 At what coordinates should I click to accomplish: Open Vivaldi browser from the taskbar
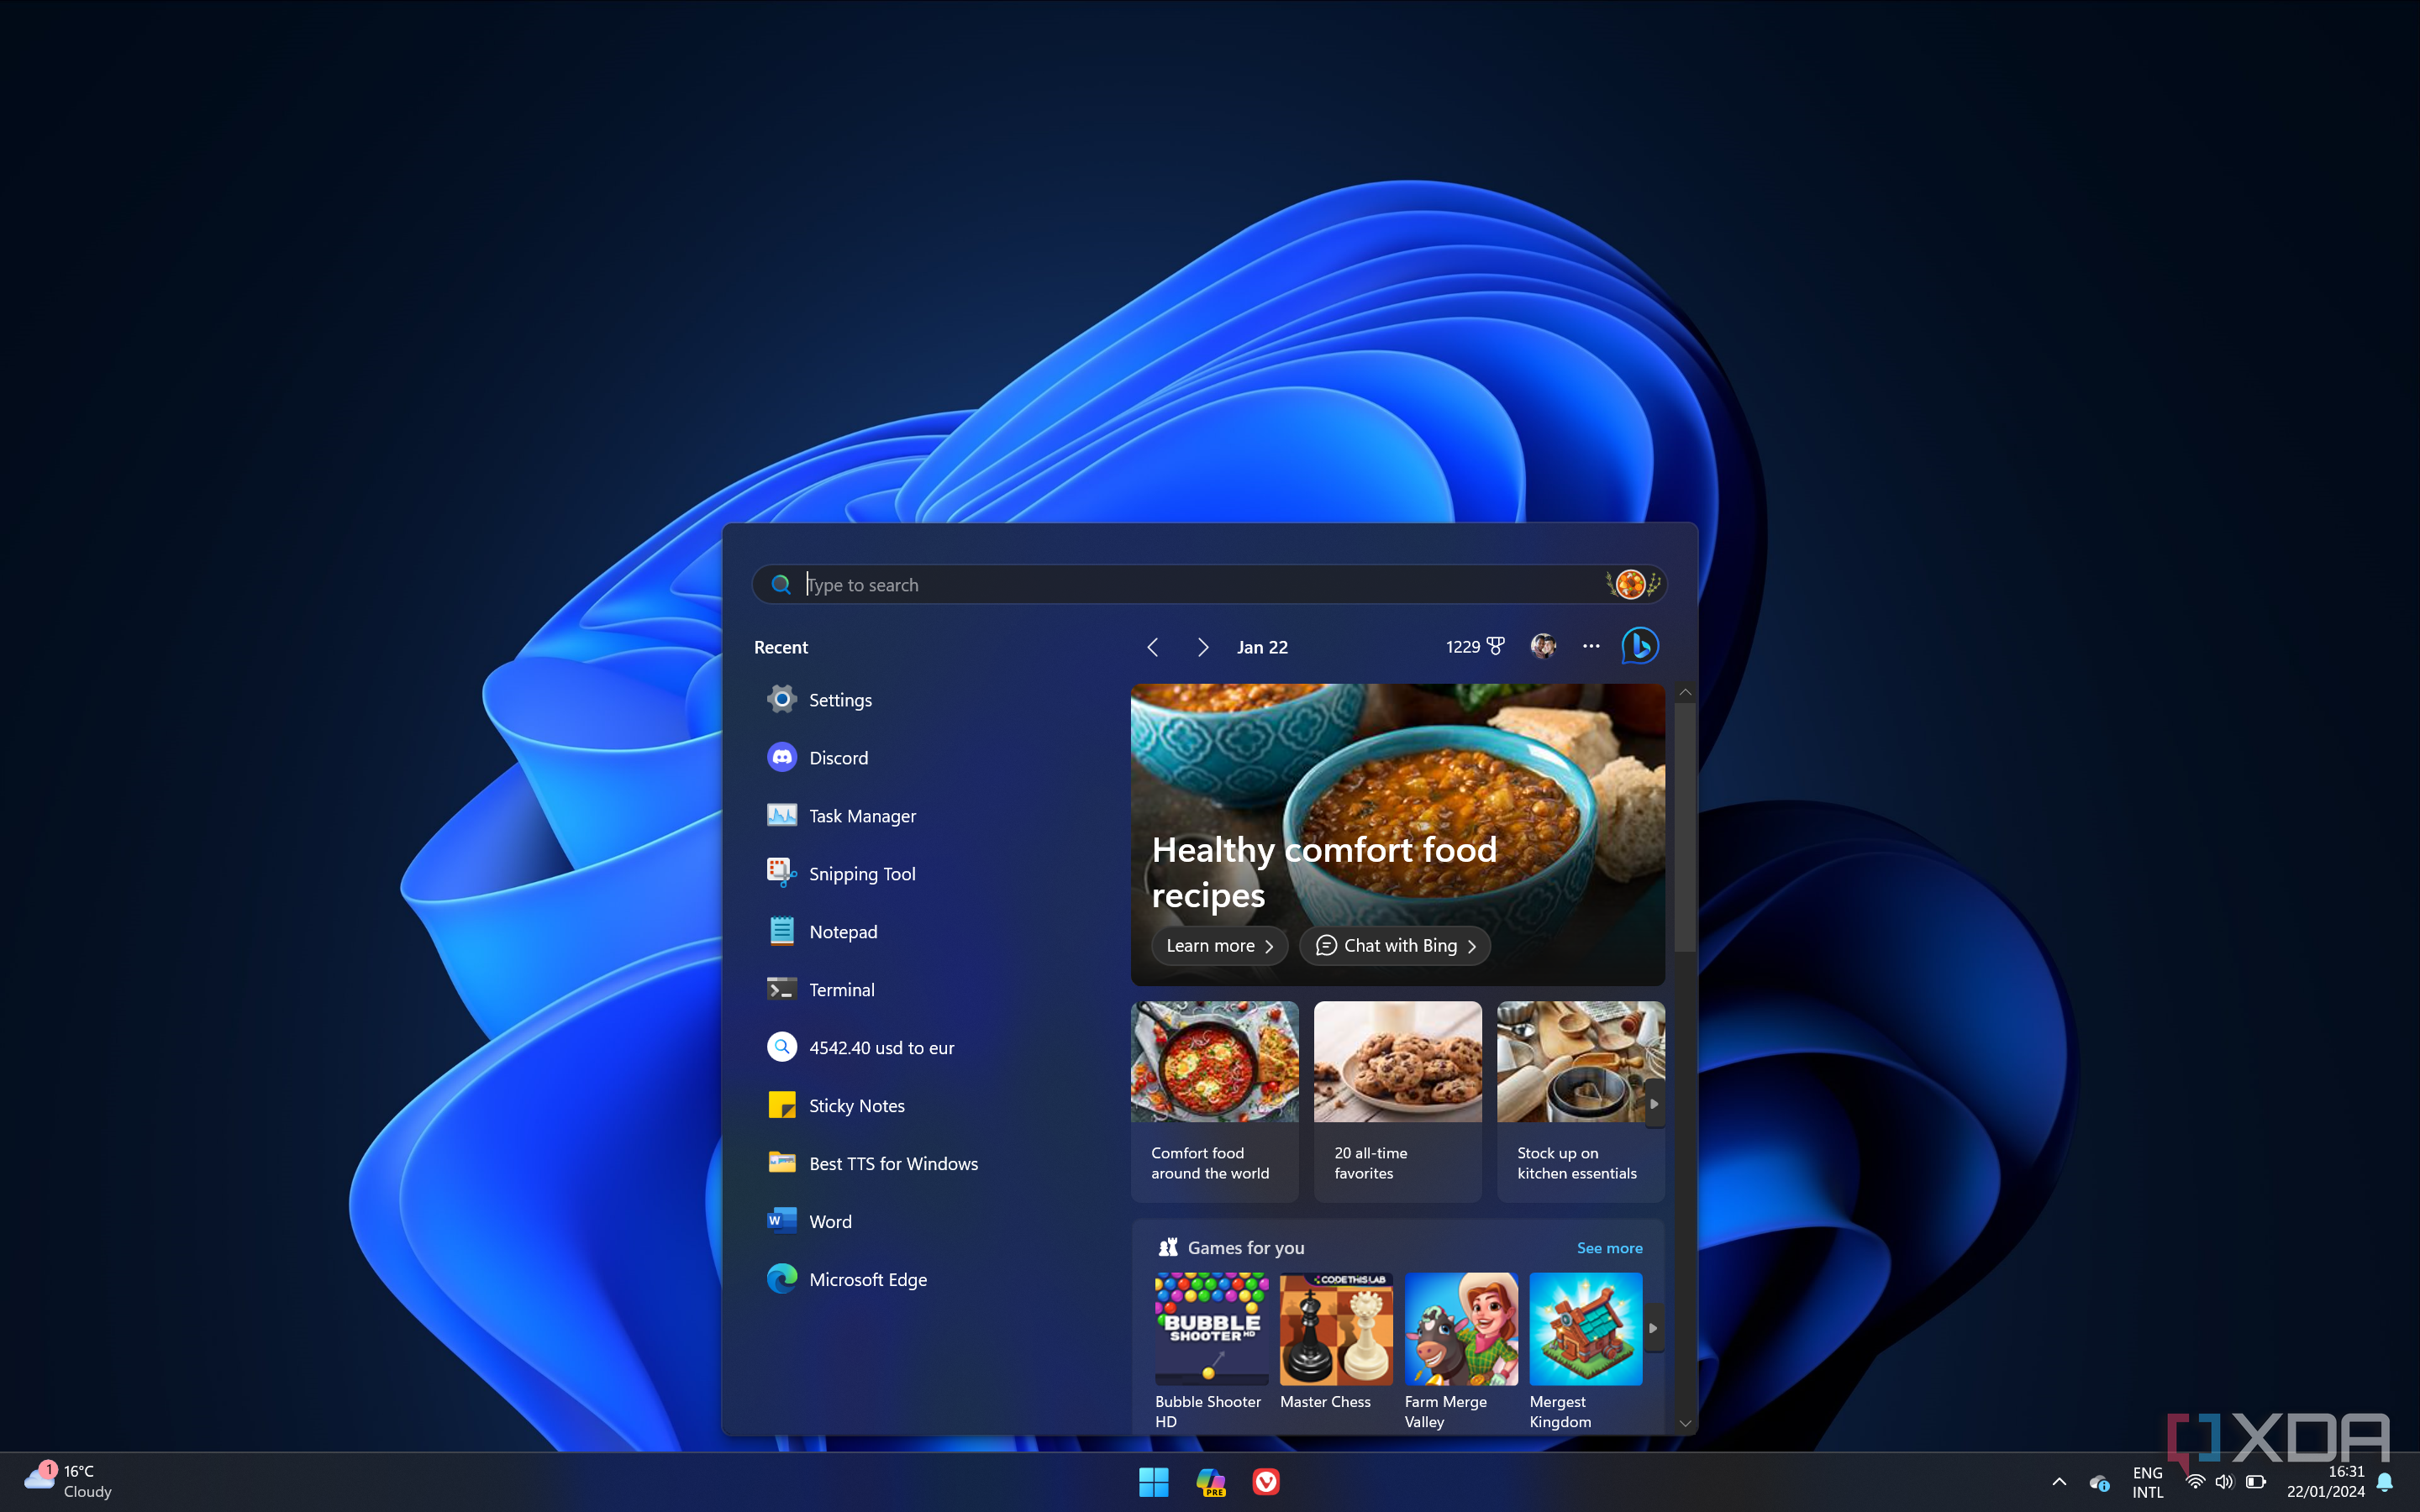(1266, 1482)
